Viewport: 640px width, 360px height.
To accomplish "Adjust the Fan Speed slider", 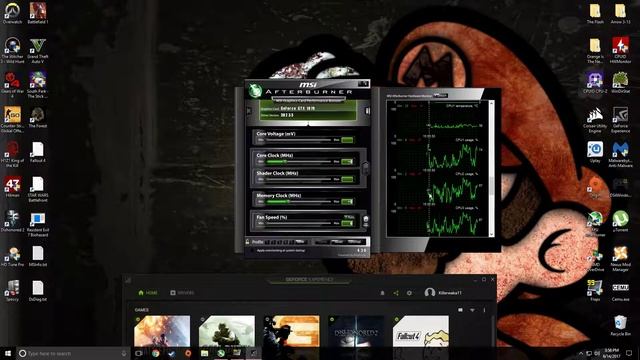I will 299,223.
